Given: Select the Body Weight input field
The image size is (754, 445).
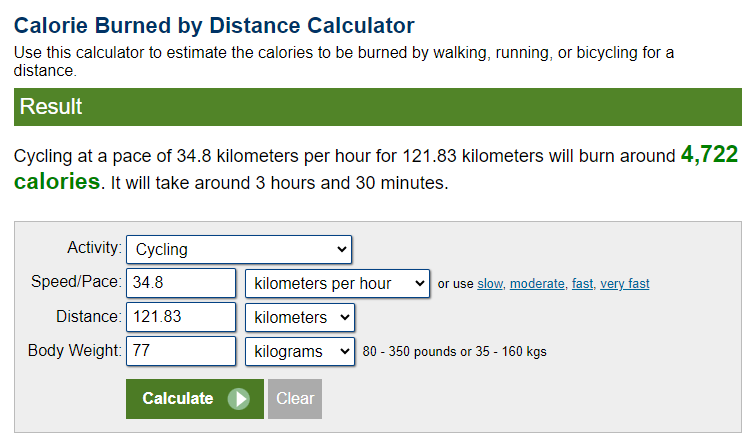Looking at the screenshot, I should click(x=181, y=351).
